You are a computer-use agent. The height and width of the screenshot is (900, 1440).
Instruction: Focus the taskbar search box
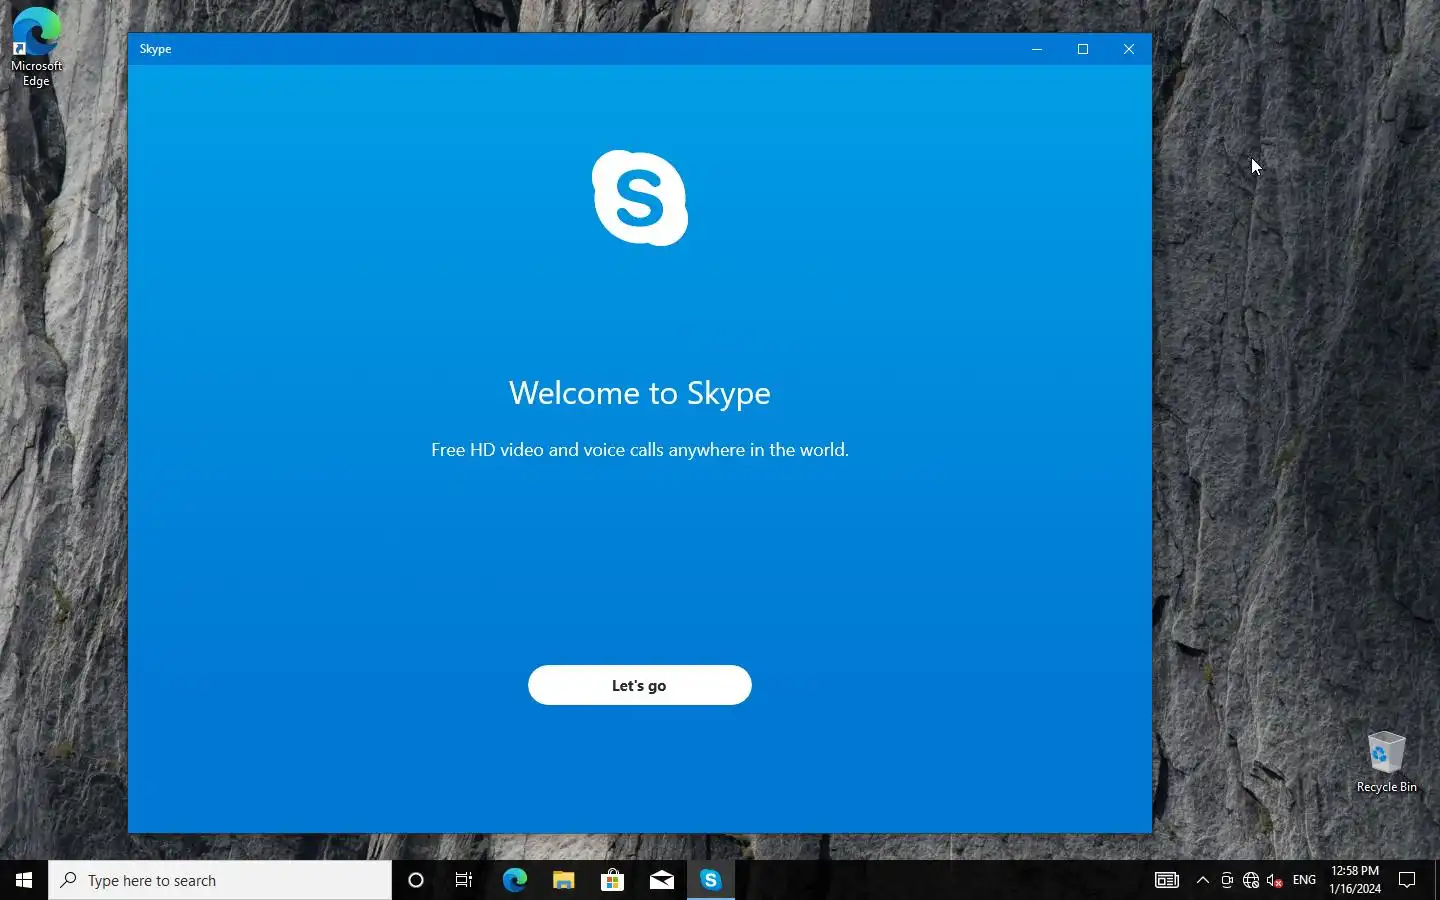coord(220,880)
